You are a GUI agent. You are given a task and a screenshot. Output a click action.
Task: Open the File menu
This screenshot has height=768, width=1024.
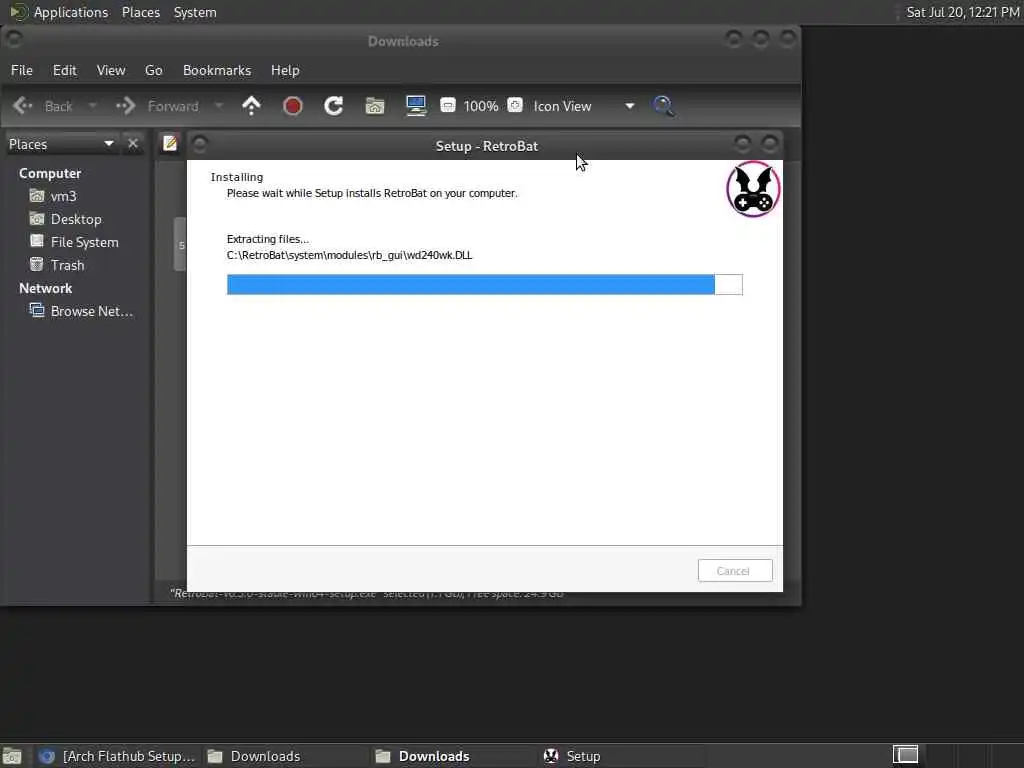coord(22,70)
